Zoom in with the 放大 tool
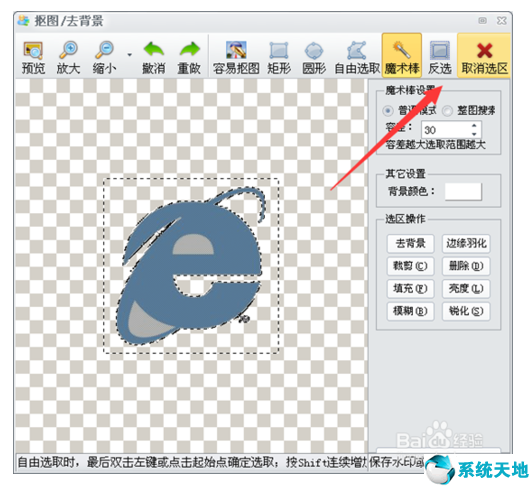The width and height of the screenshot is (529, 486). pos(68,57)
